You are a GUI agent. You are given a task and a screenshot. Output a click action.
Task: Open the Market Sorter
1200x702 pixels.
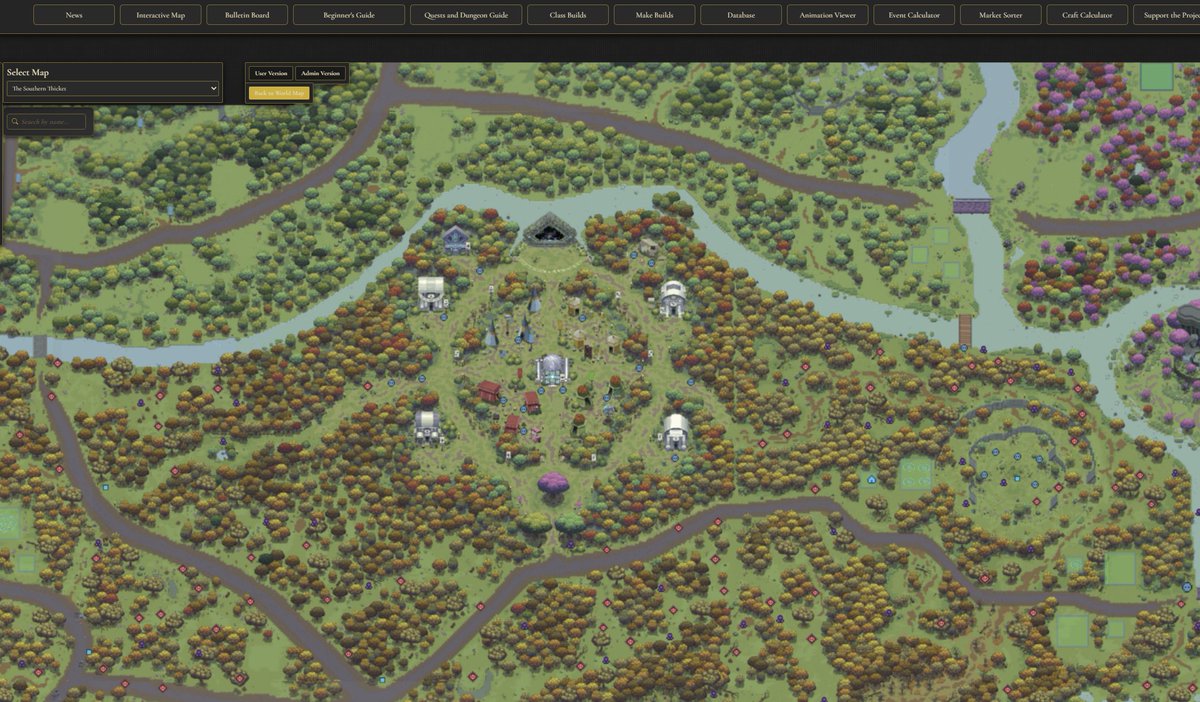tap(1001, 15)
